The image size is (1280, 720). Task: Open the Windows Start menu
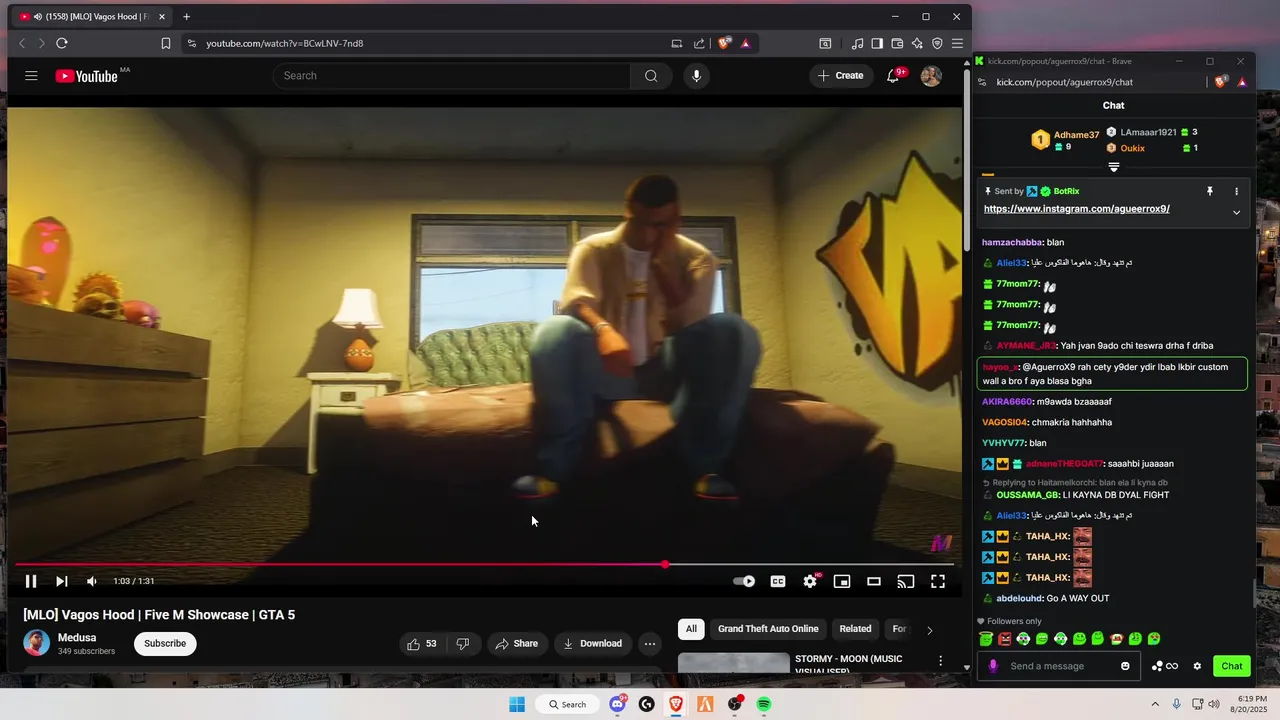click(517, 704)
